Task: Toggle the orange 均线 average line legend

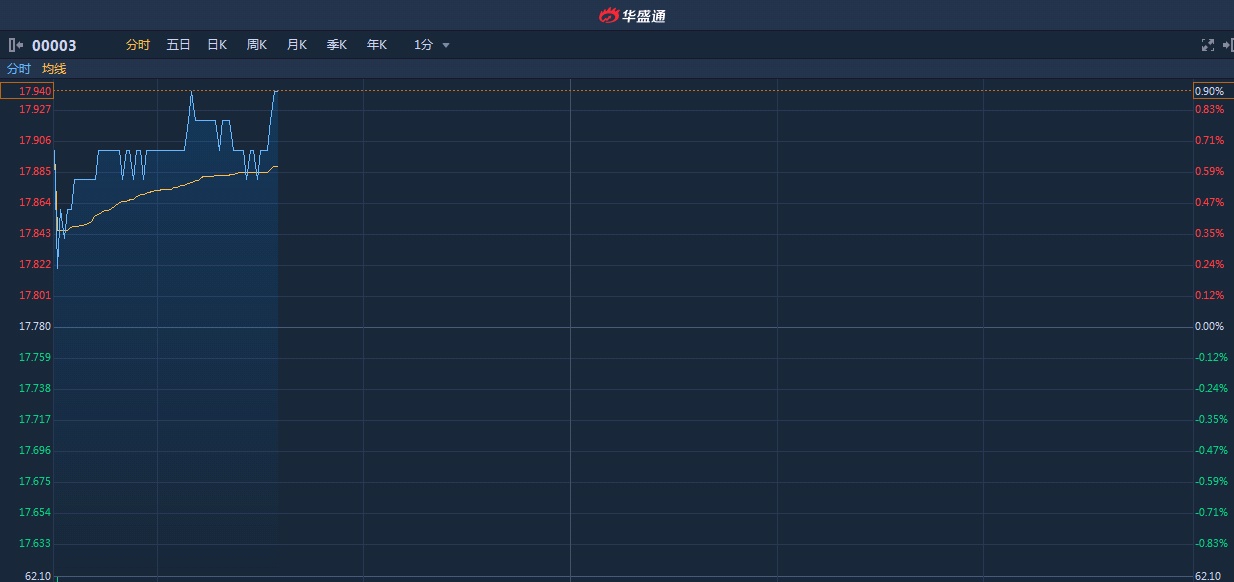Action: point(54,69)
